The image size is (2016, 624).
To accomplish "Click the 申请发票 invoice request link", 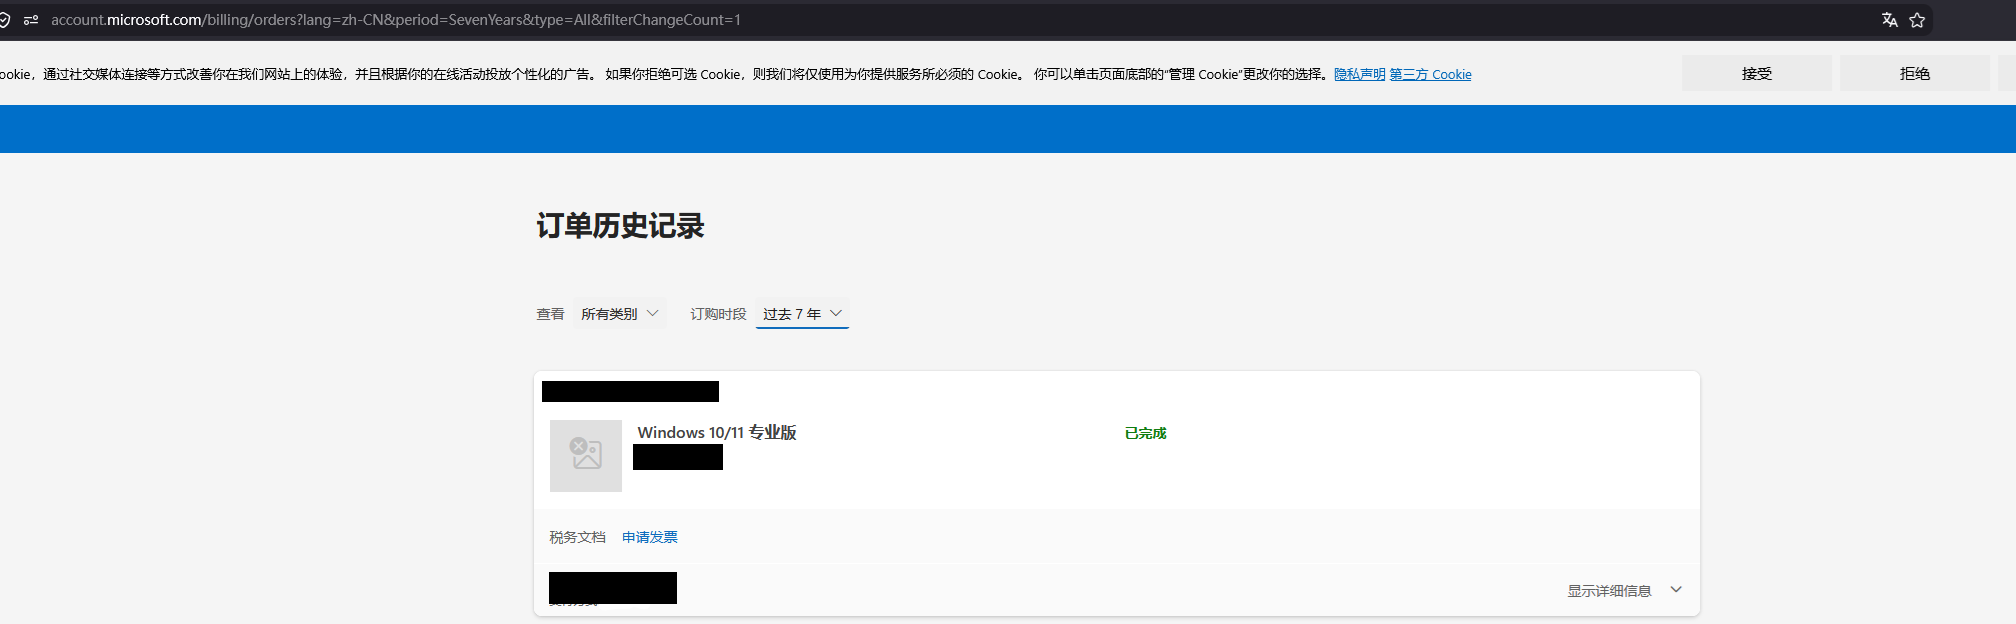I will pos(650,537).
